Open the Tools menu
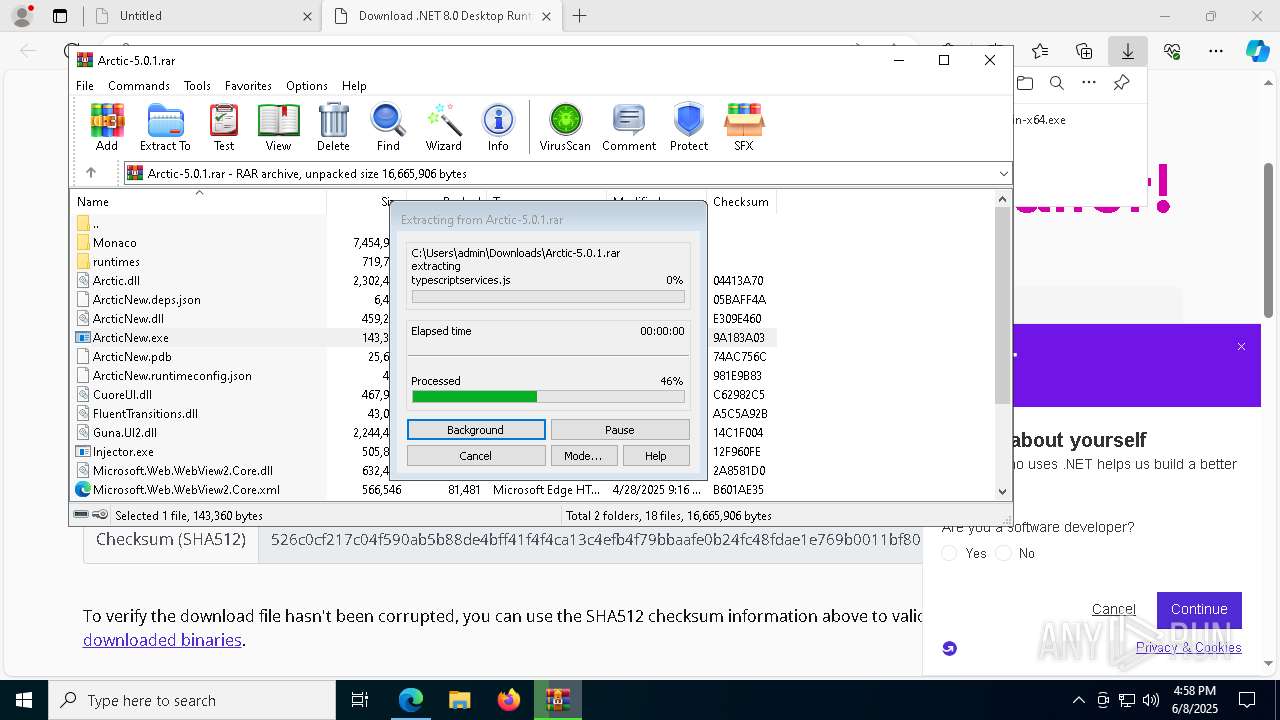 [197, 86]
